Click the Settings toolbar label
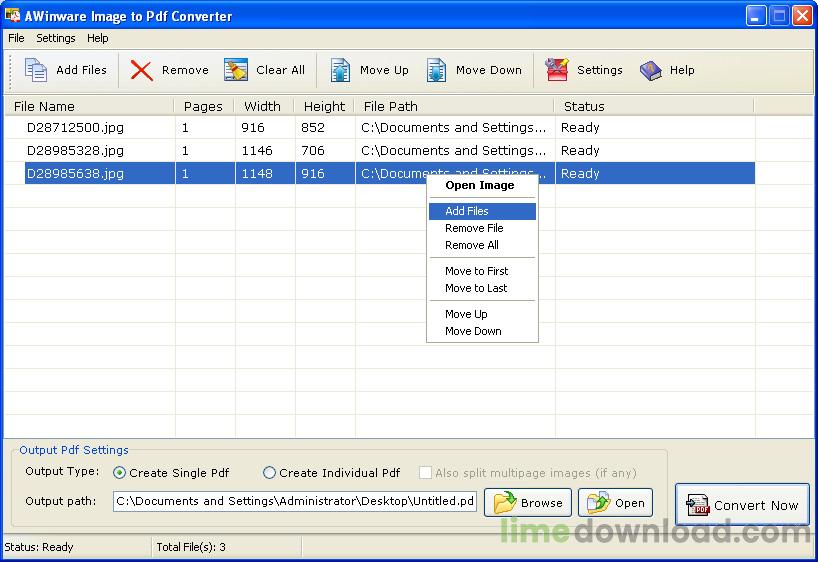Image resolution: width=818 pixels, height=562 pixels. pyautogui.click(x=600, y=70)
